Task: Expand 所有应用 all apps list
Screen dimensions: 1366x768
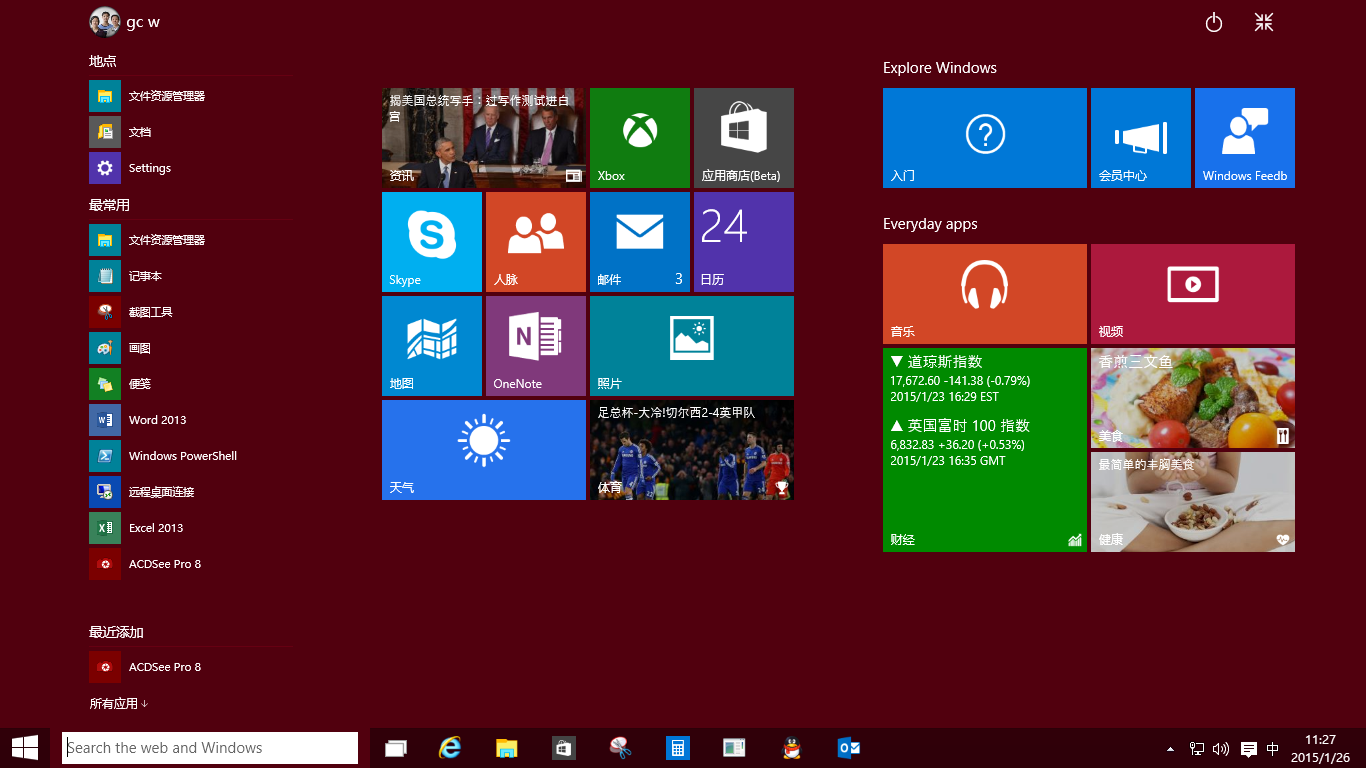Action: click(x=119, y=704)
